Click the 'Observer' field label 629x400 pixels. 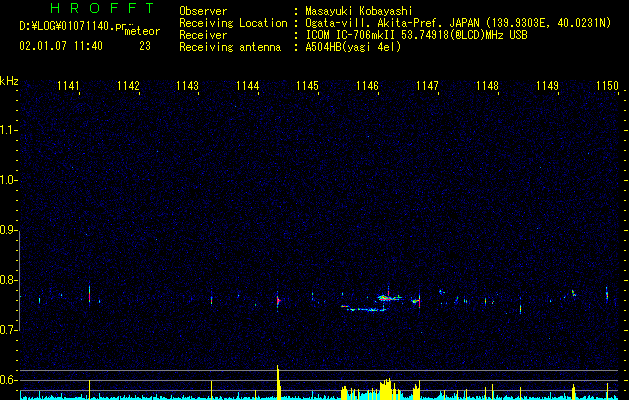coord(203,11)
